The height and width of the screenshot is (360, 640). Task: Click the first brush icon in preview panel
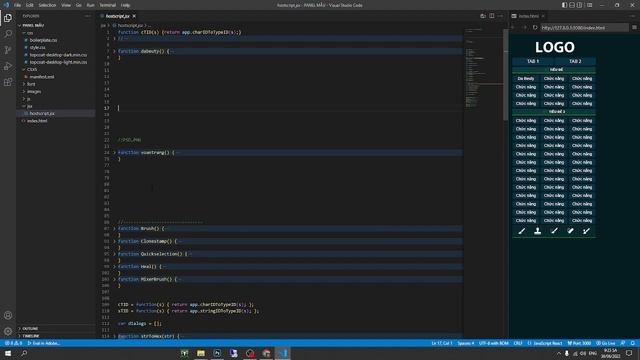click(522, 231)
